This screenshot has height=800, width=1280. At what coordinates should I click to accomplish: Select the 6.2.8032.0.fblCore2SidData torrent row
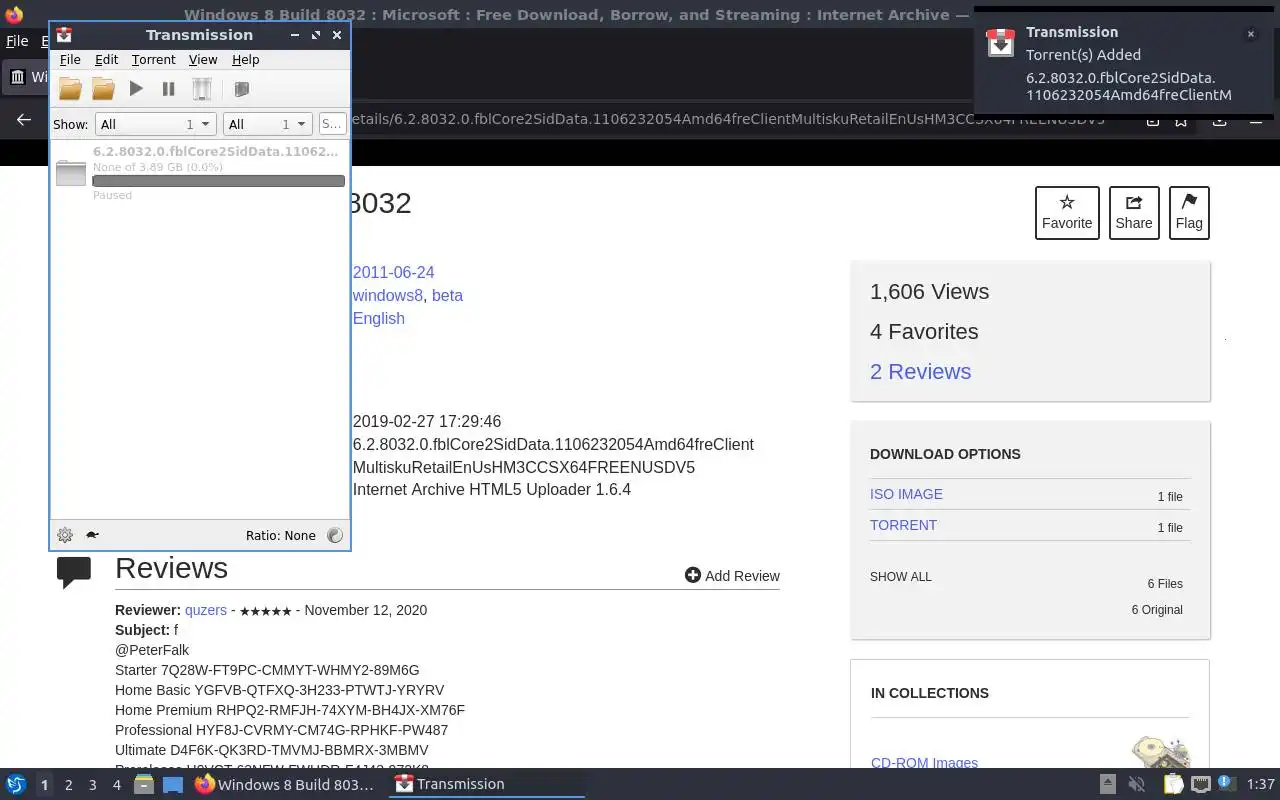tap(199, 173)
